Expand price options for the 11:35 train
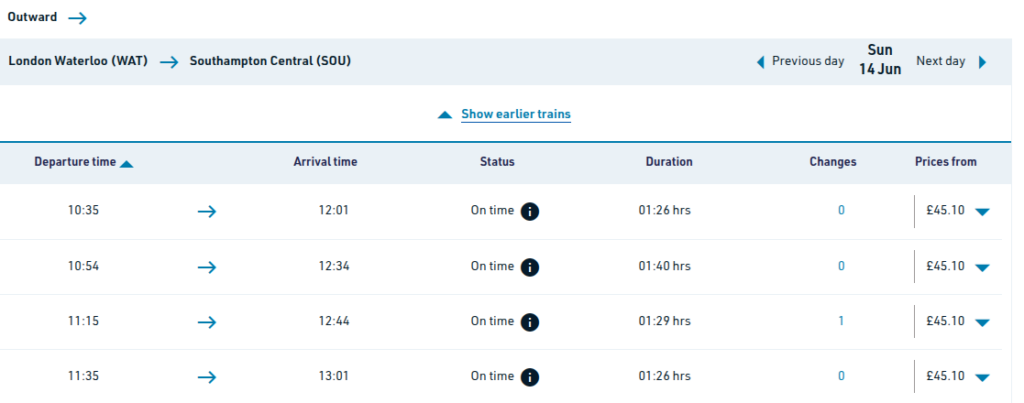Image resolution: width=1024 pixels, height=403 pixels. 982,377
